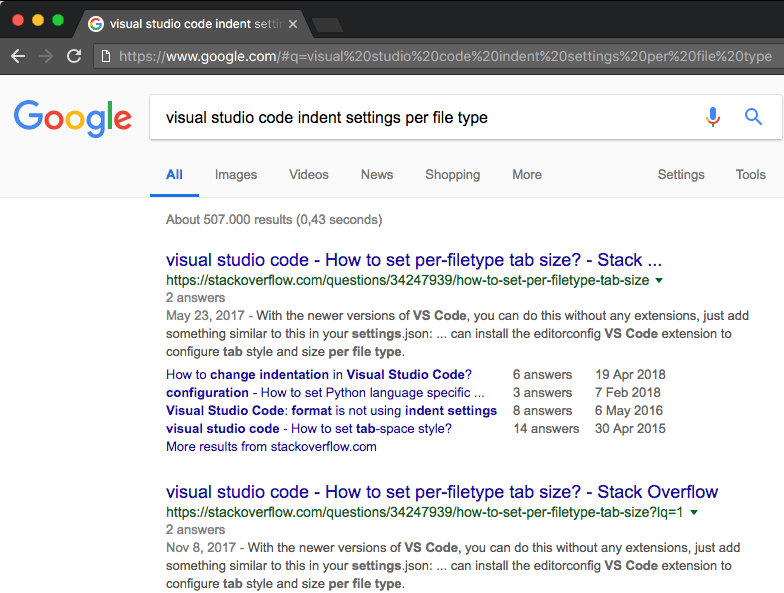Image resolution: width=784 pixels, height=593 pixels.
Task: Click inside the Google search query field
Action: [420, 117]
